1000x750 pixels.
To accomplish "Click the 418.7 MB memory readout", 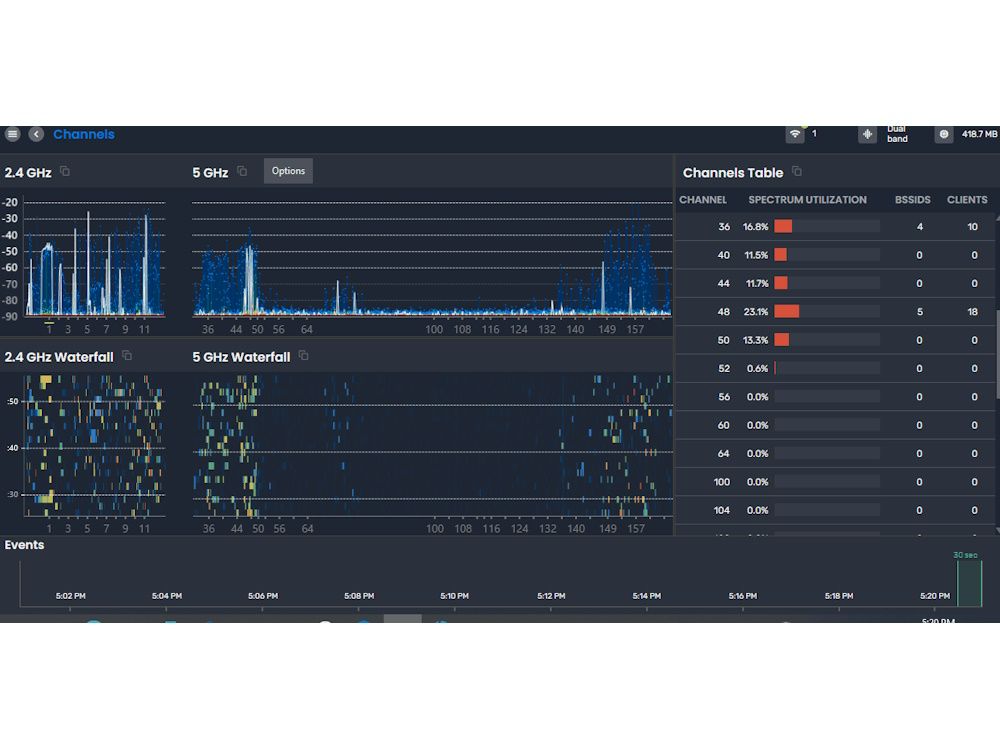I will point(980,134).
